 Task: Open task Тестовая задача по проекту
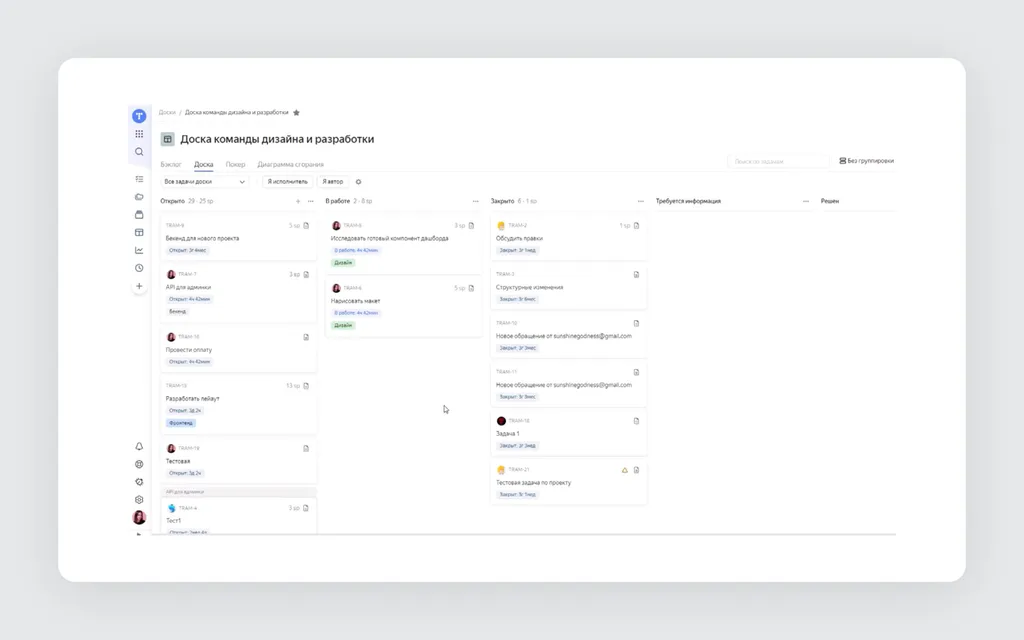534,483
